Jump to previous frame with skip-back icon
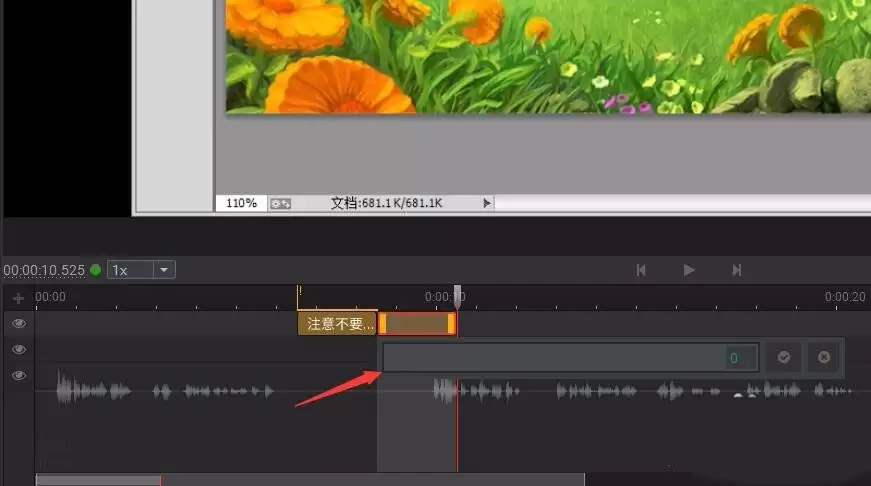The image size is (871, 486). click(x=641, y=270)
